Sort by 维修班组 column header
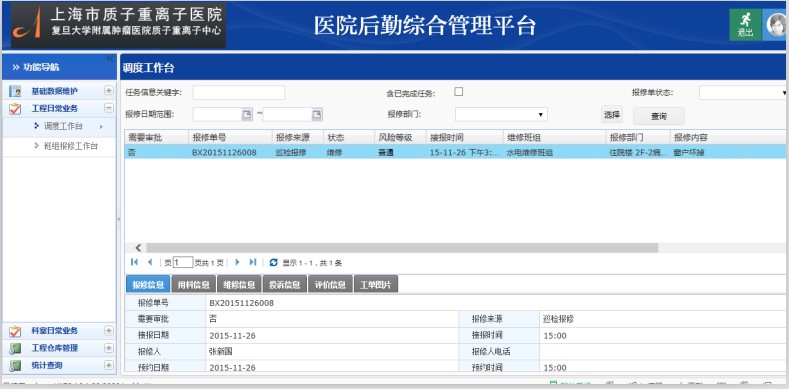The image size is (789, 389). pyautogui.click(x=555, y=137)
